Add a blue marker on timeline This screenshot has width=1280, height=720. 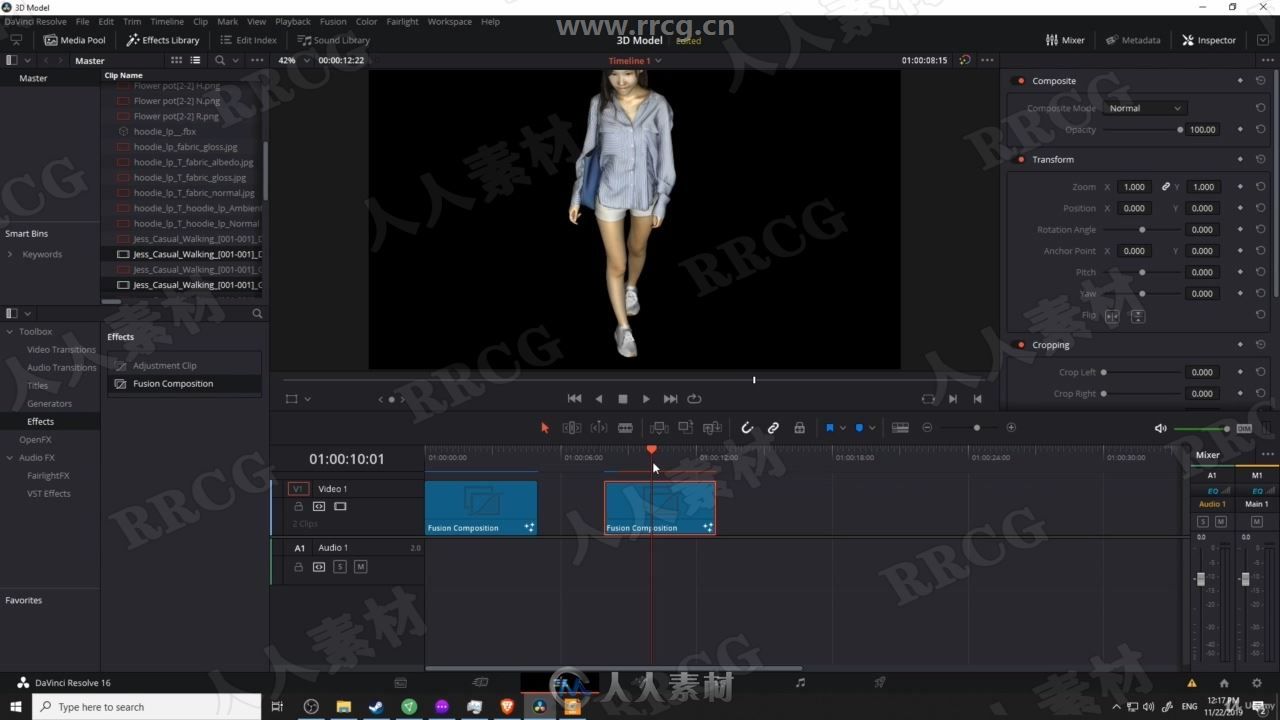[x=859, y=428]
